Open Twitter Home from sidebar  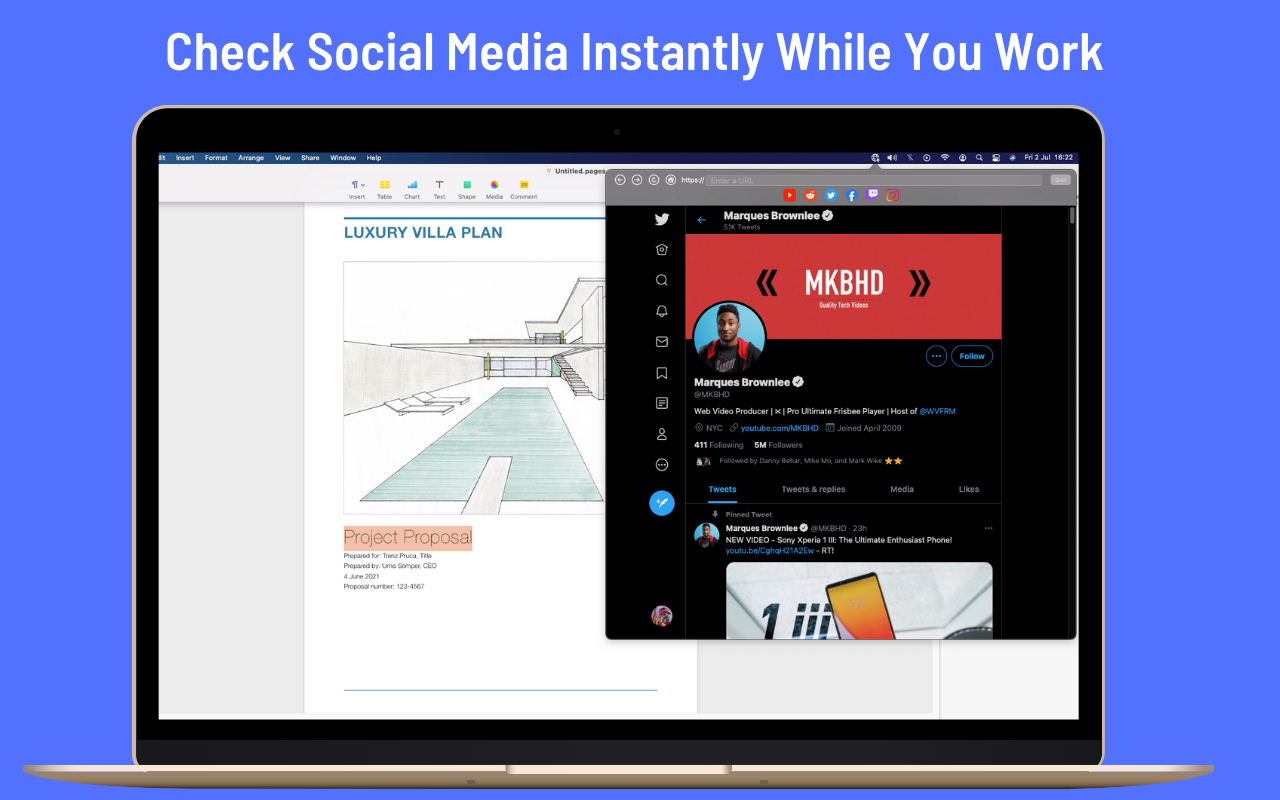(662, 250)
